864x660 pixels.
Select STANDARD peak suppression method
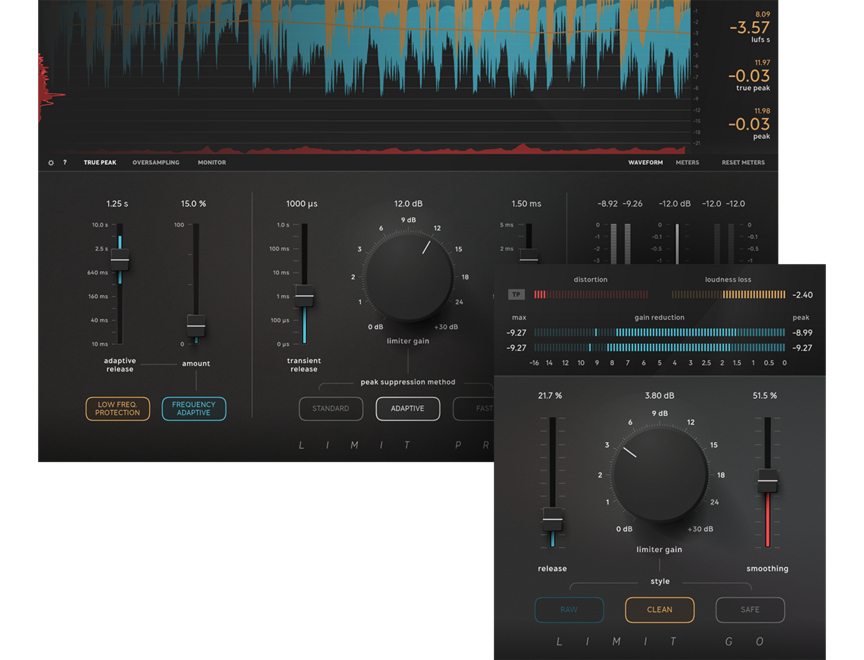pyautogui.click(x=331, y=409)
